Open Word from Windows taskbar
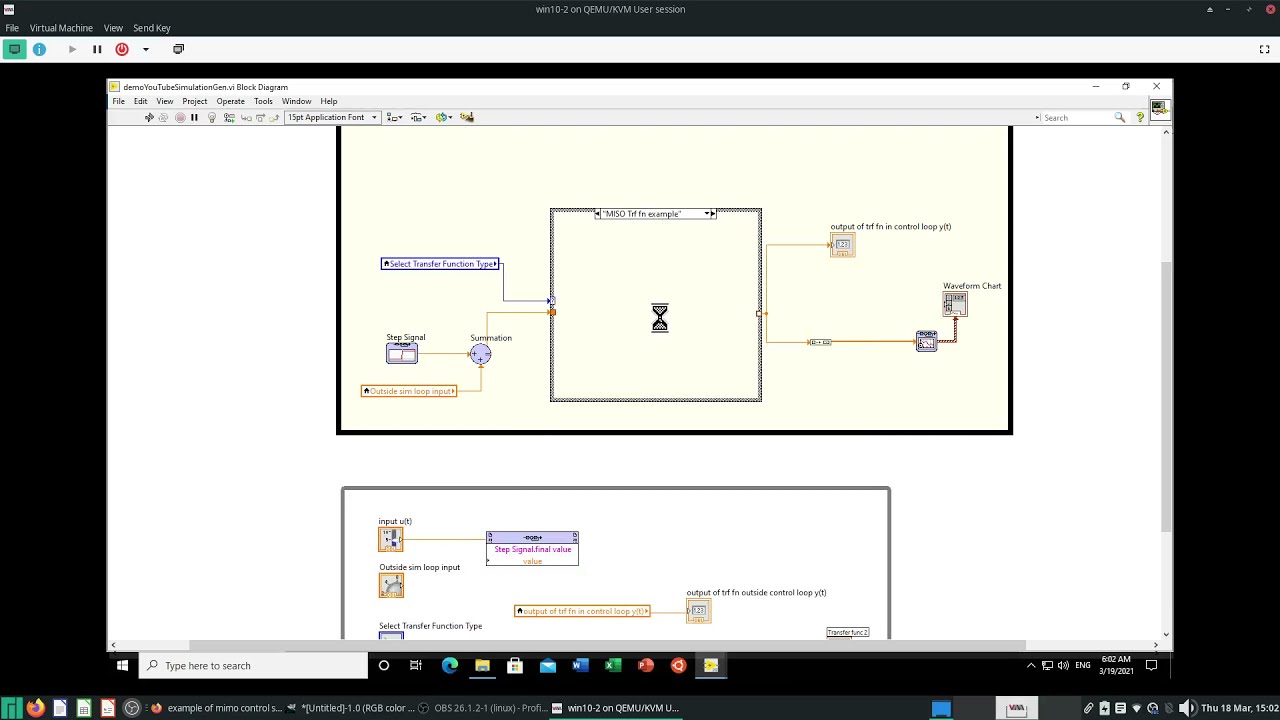 tap(580, 665)
